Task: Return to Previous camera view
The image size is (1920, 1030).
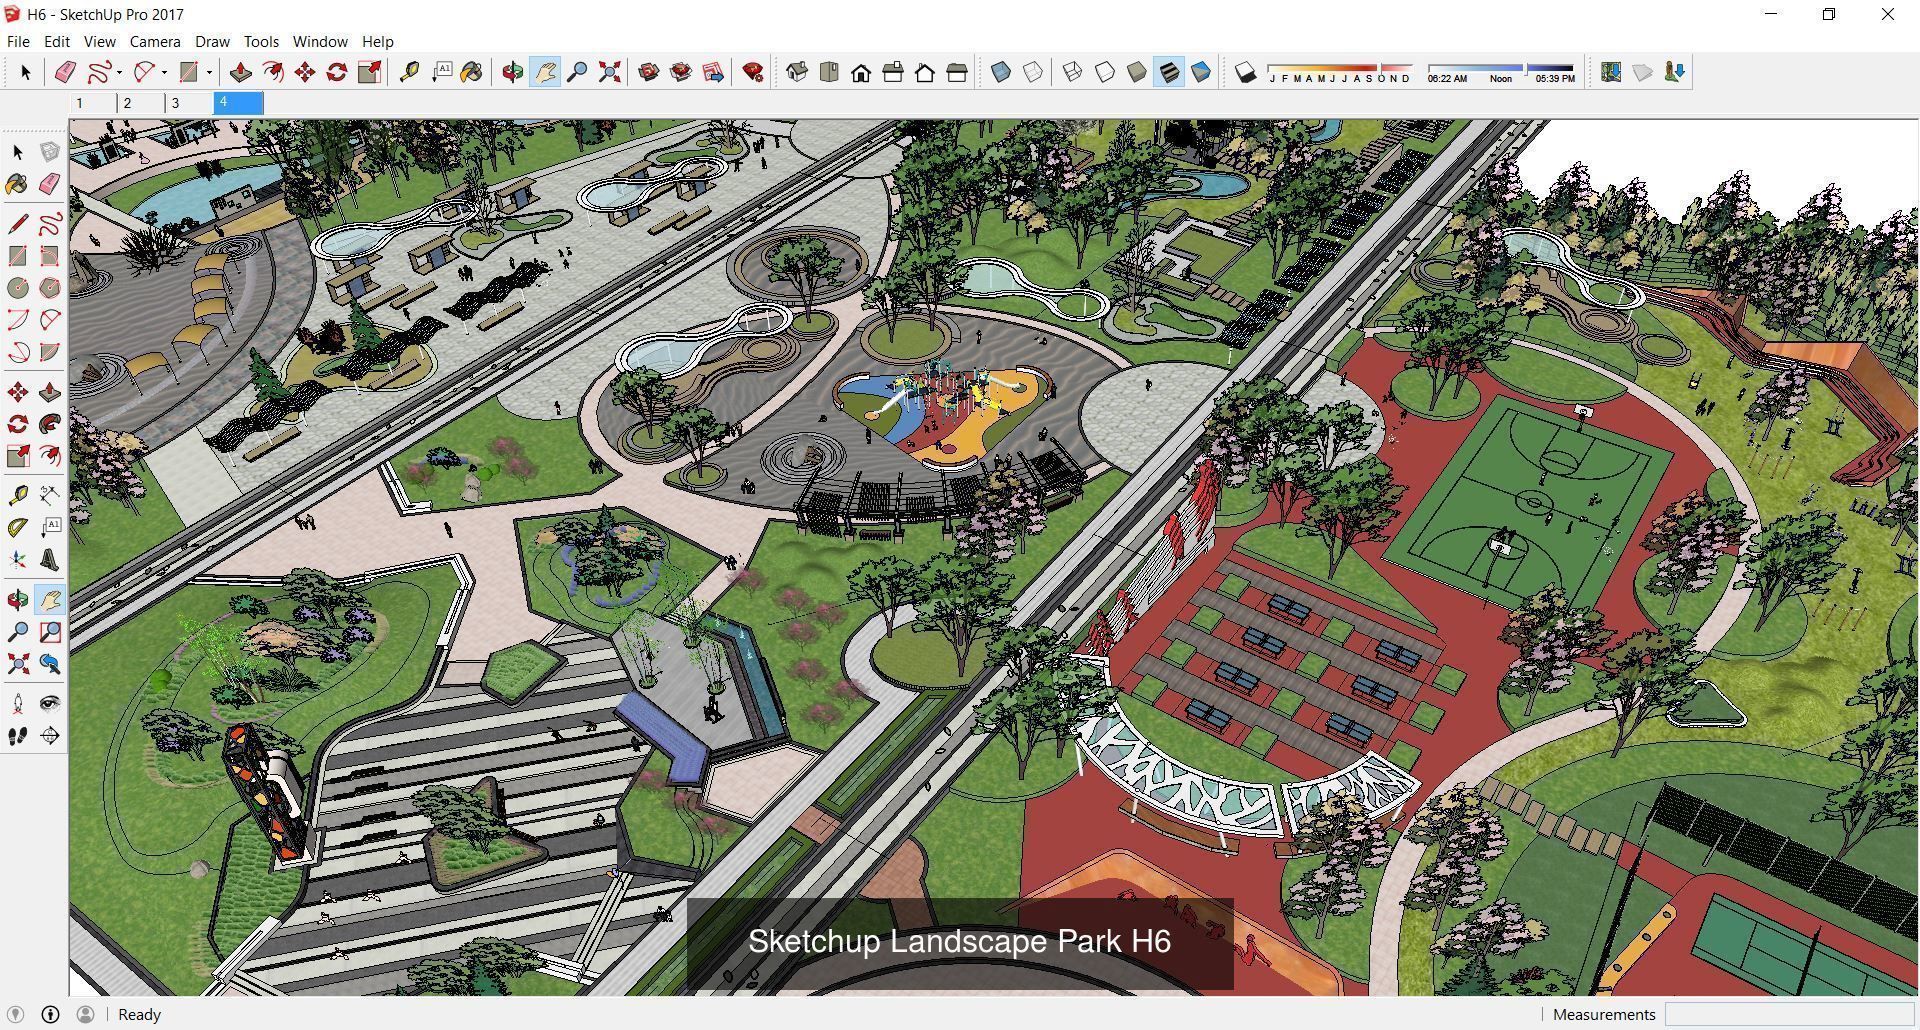Action: click(49, 664)
